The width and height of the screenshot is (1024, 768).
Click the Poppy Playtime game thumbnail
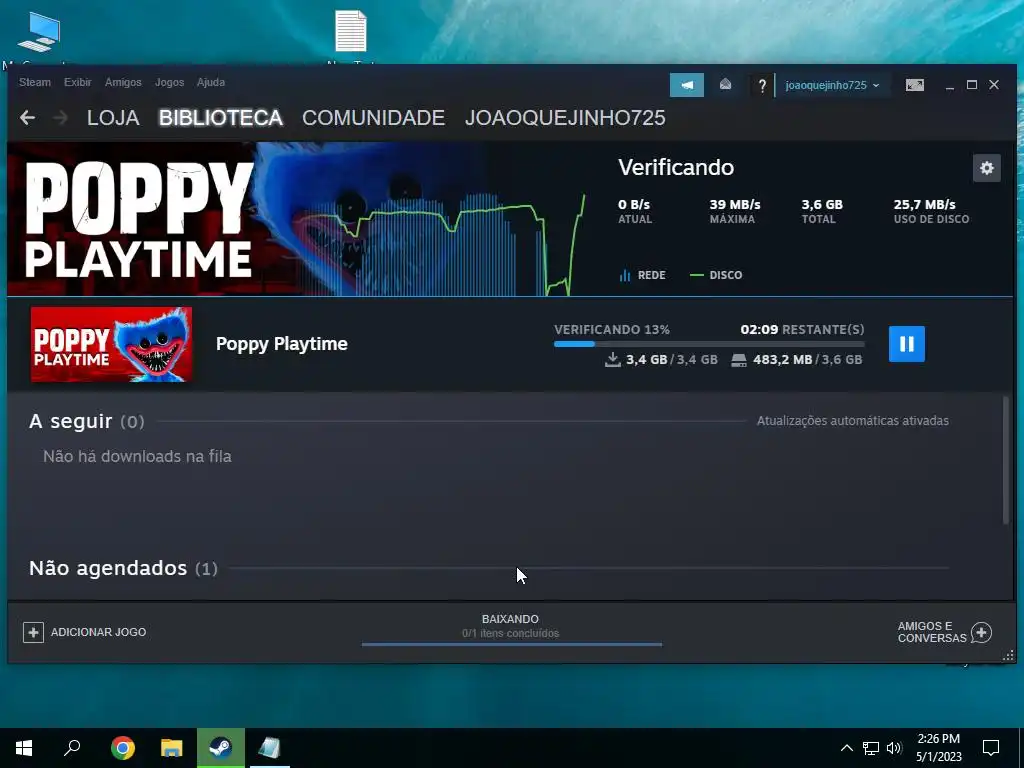[111, 344]
